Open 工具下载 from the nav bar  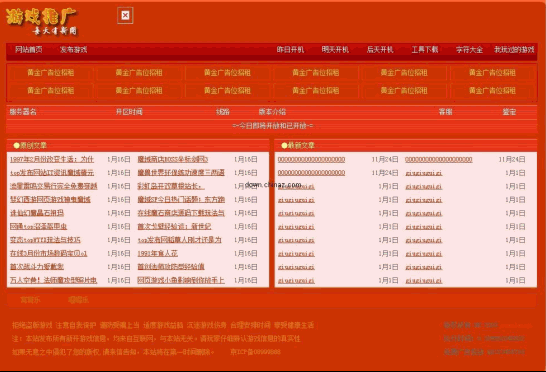click(424, 50)
